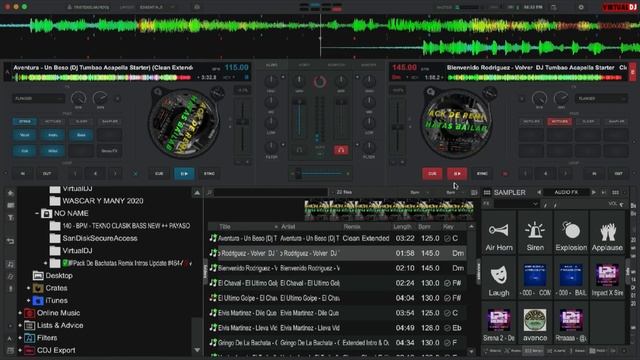The height and width of the screenshot is (360, 640).
Task: Click the NO NAME drive icon
Action: tap(47, 213)
